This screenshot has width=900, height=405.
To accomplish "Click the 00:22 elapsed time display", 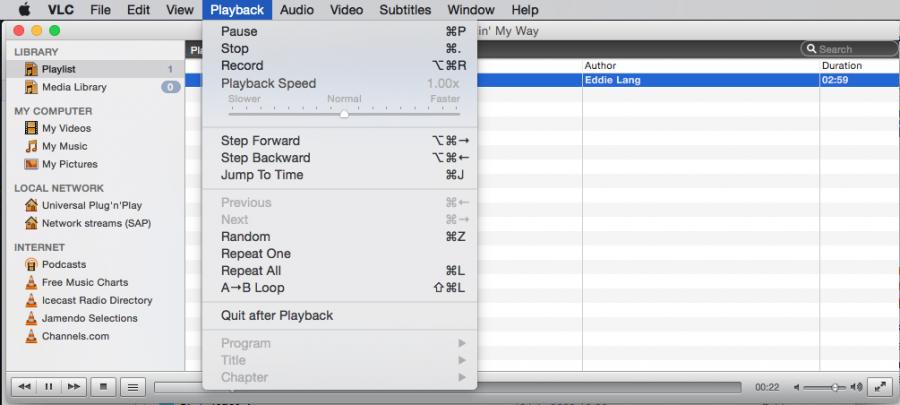I will 767,387.
